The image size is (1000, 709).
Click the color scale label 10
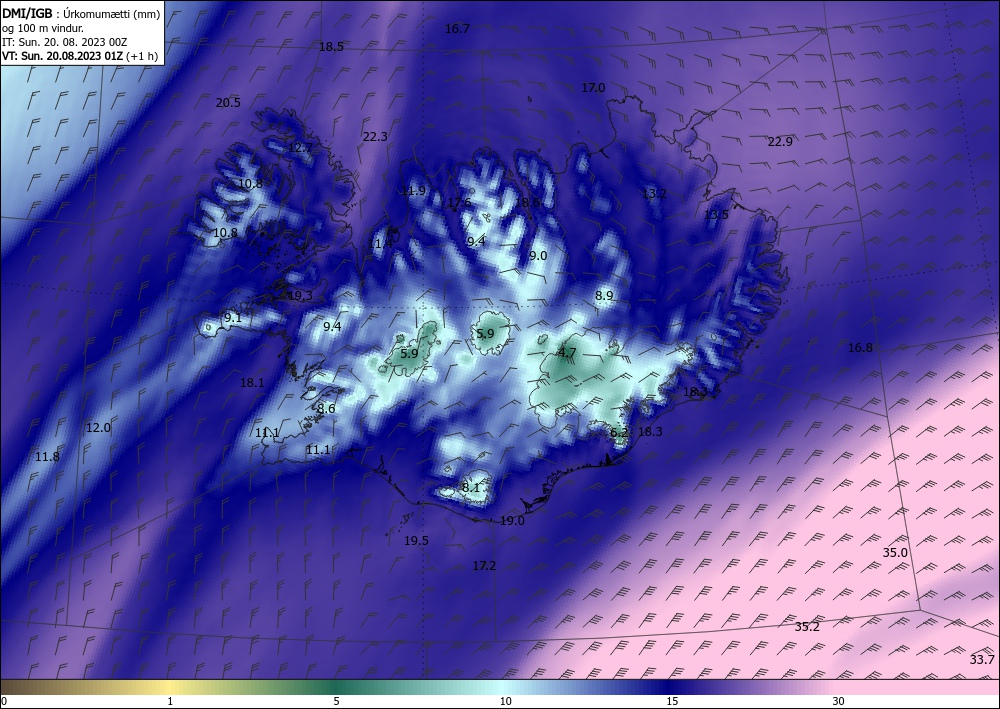[505, 701]
